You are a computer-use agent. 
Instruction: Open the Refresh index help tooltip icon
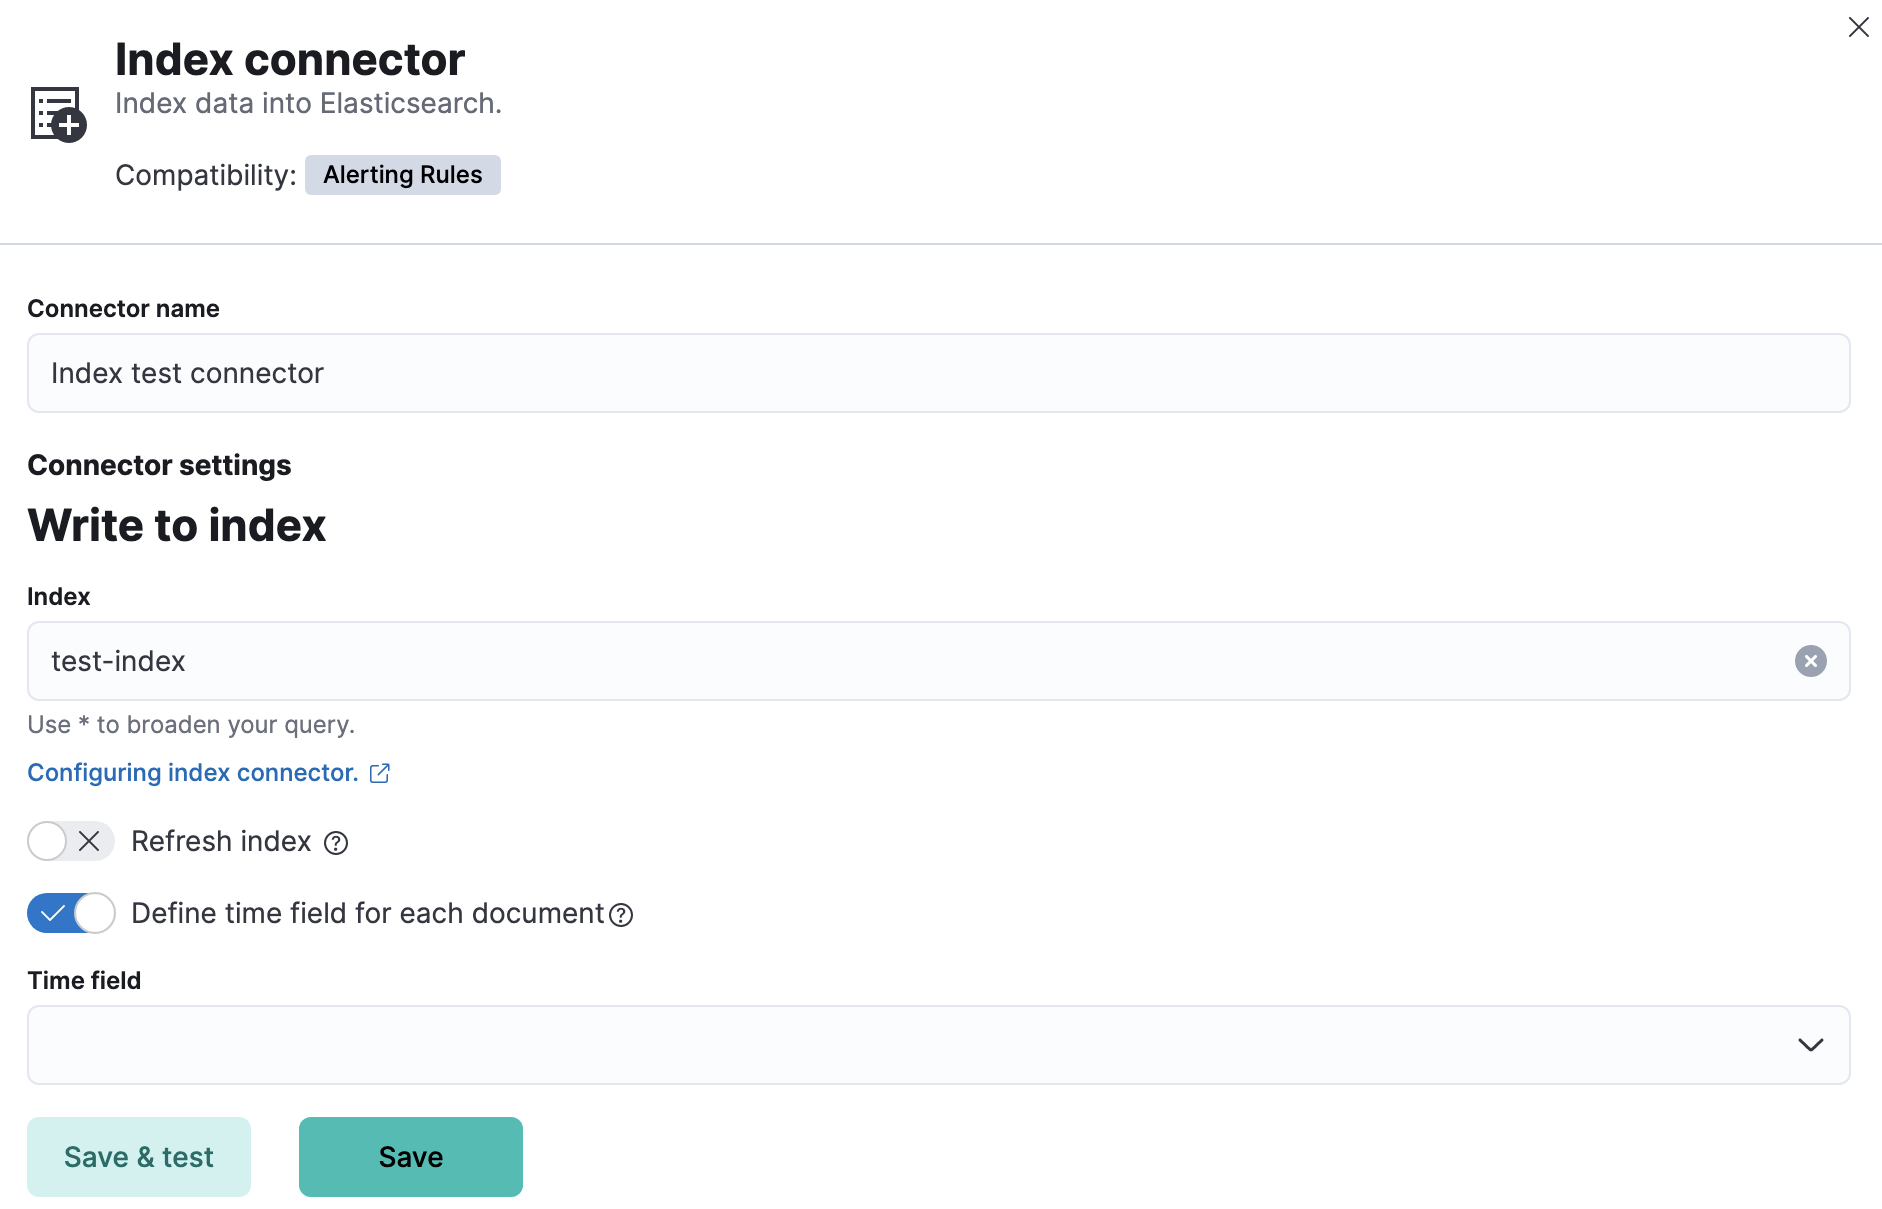tap(336, 843)
